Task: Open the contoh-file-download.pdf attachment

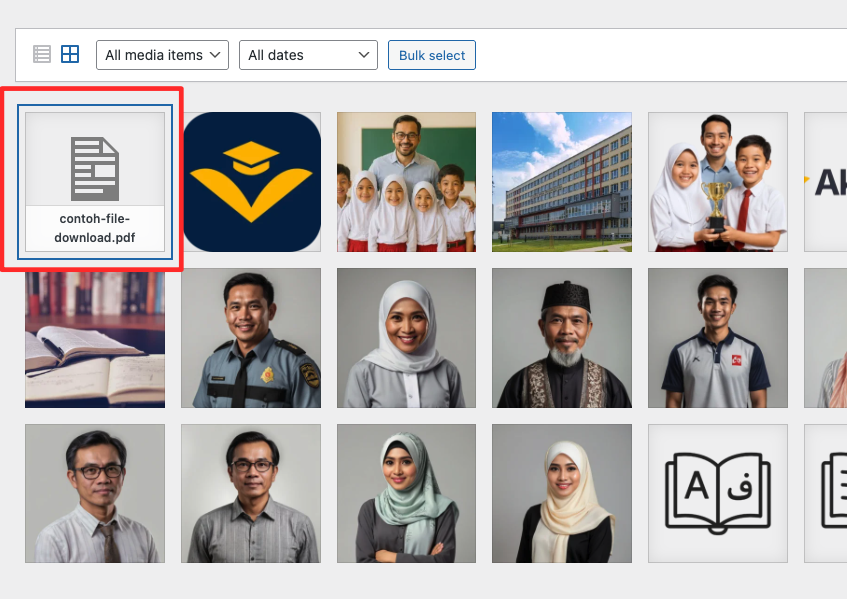Action: point(95,181)
